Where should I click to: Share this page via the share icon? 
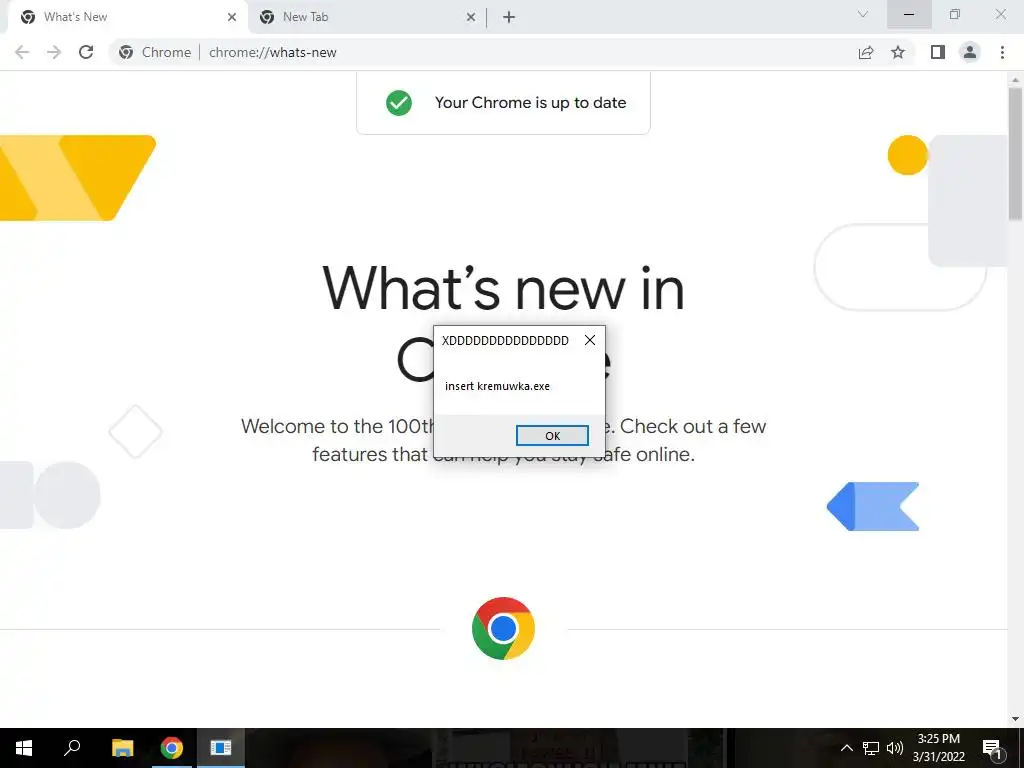866,52
